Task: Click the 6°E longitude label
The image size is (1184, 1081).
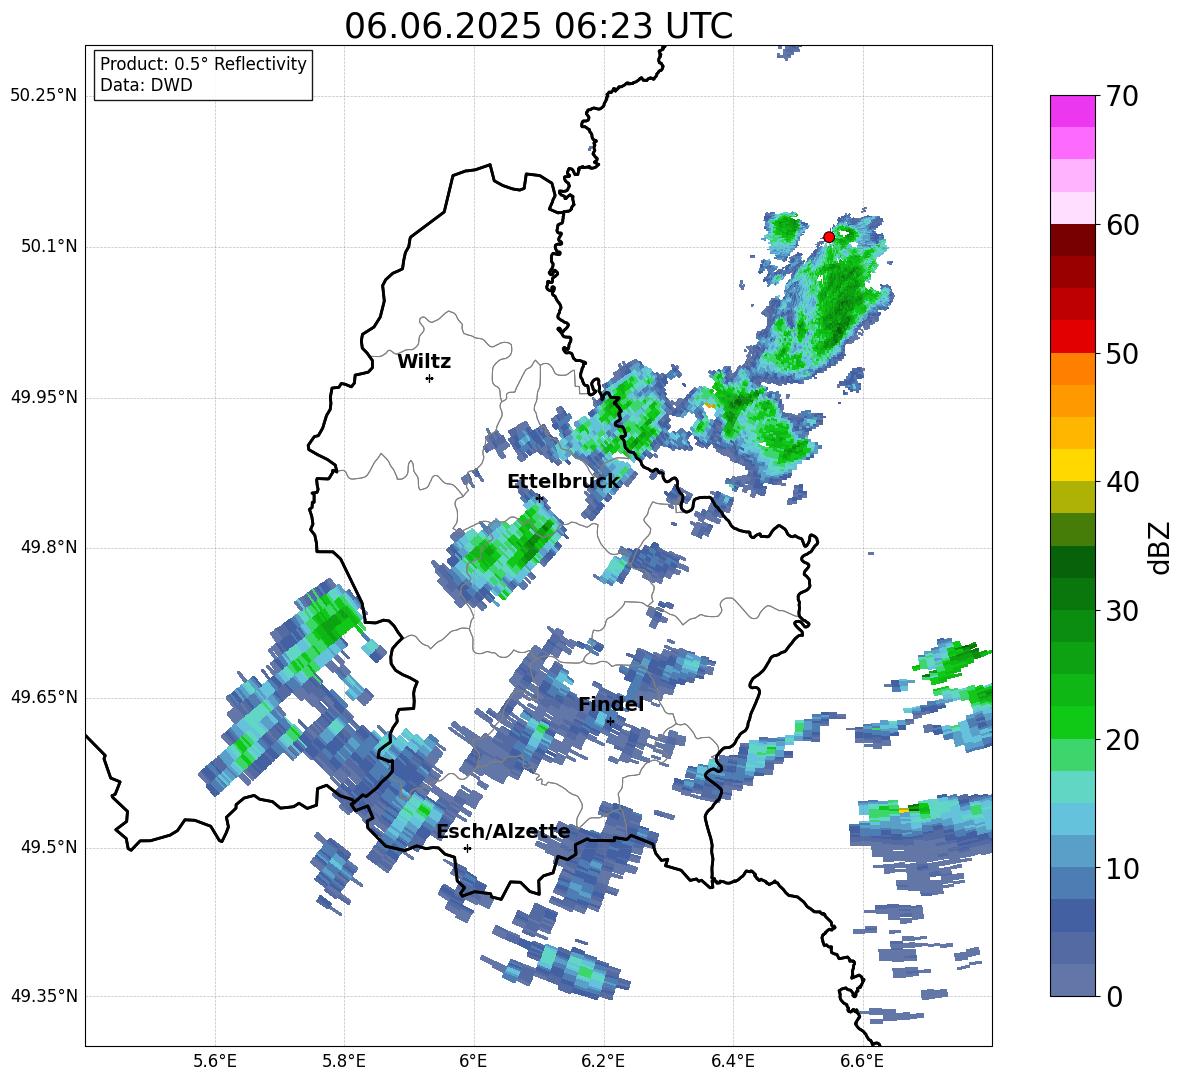Action: (473, 1061)
